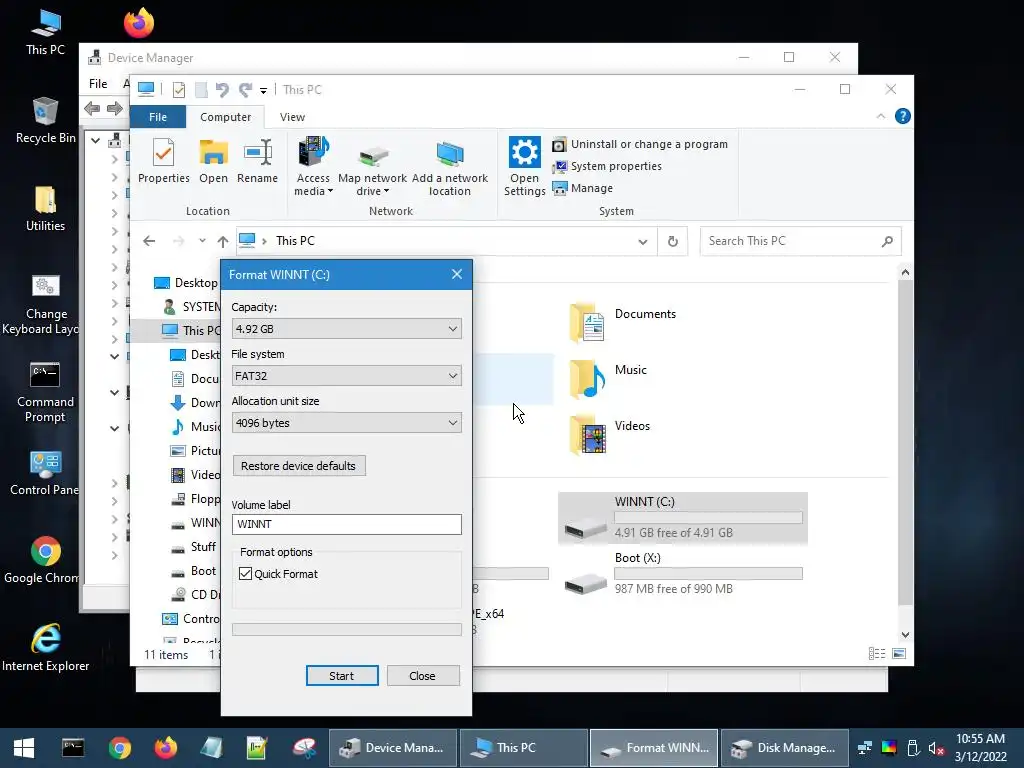The height and width of the screenshot is (768, 1024).
Task: Switch to the View ribbon tab
Action: coord(292,117)
